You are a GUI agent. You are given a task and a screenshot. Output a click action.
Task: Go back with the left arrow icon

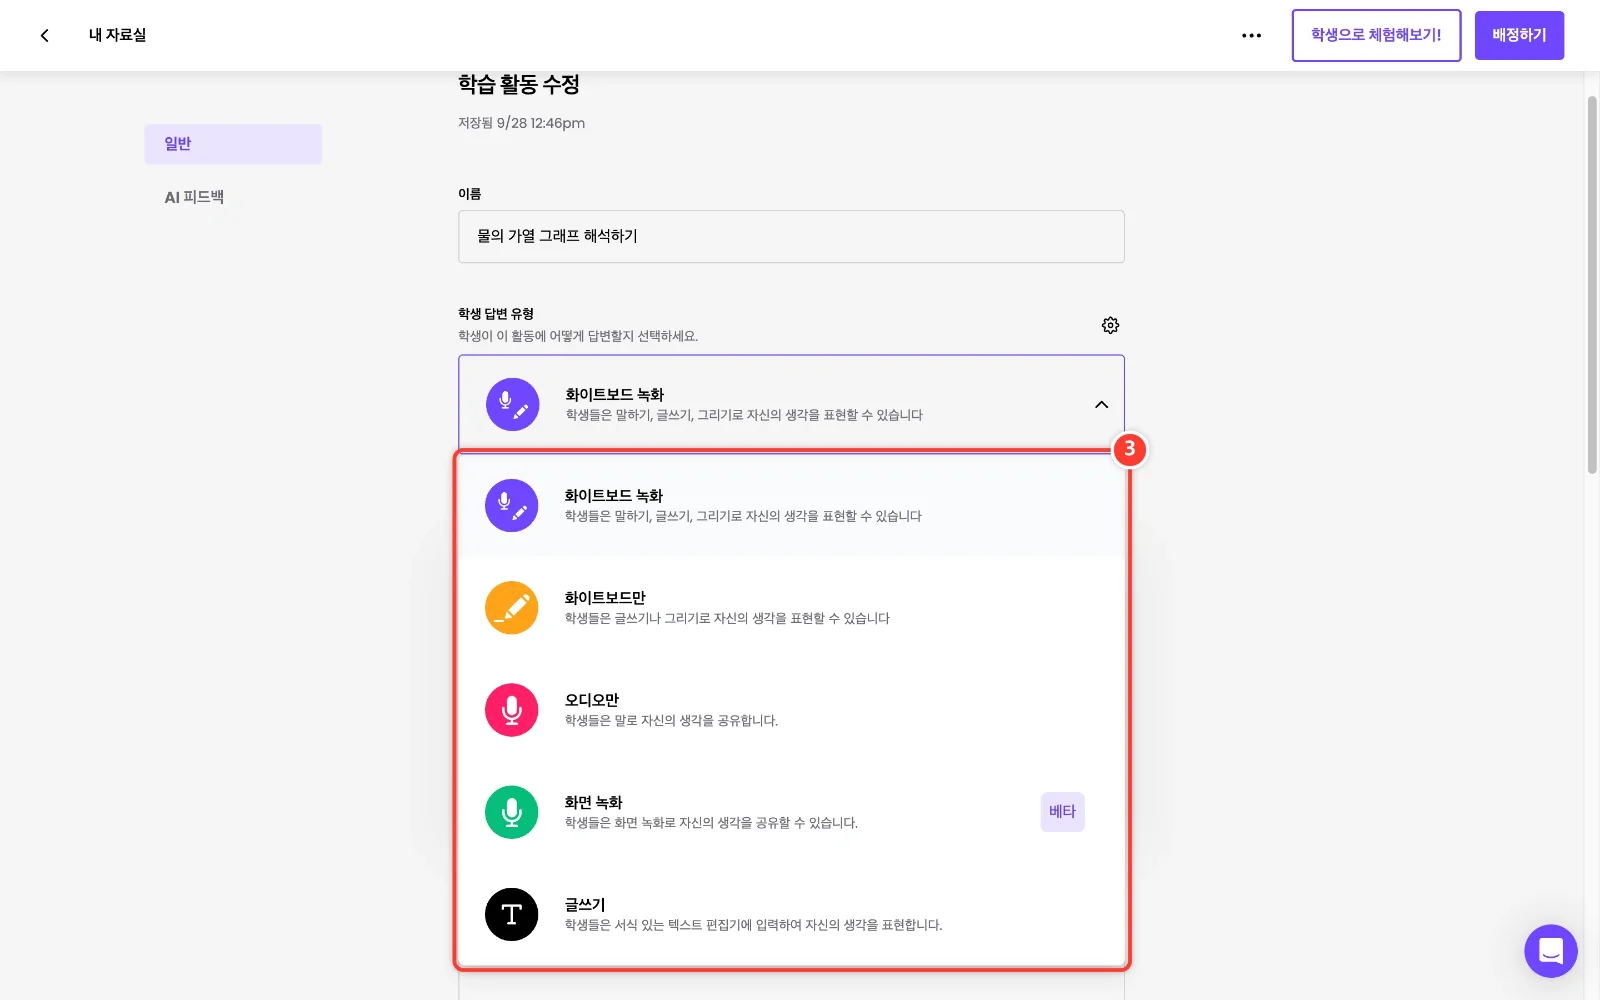click(44, 35)
